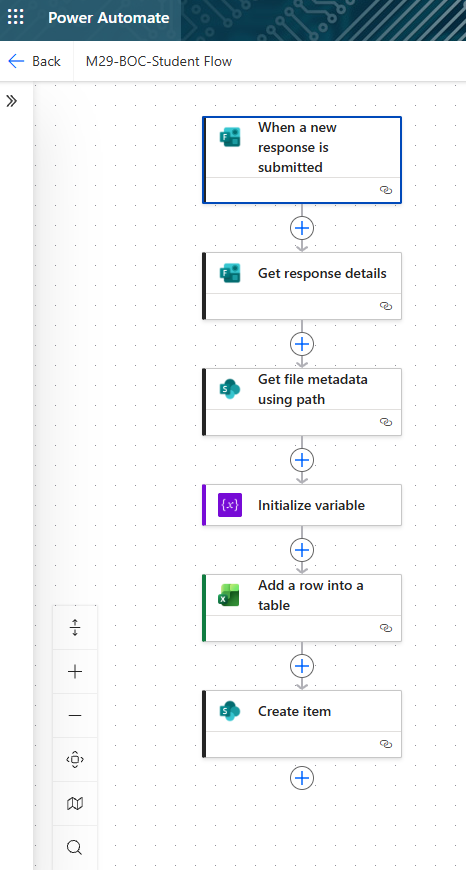466x870 pixels.
Task: Zoom out on the flow canvas
Action: point(75,716)
